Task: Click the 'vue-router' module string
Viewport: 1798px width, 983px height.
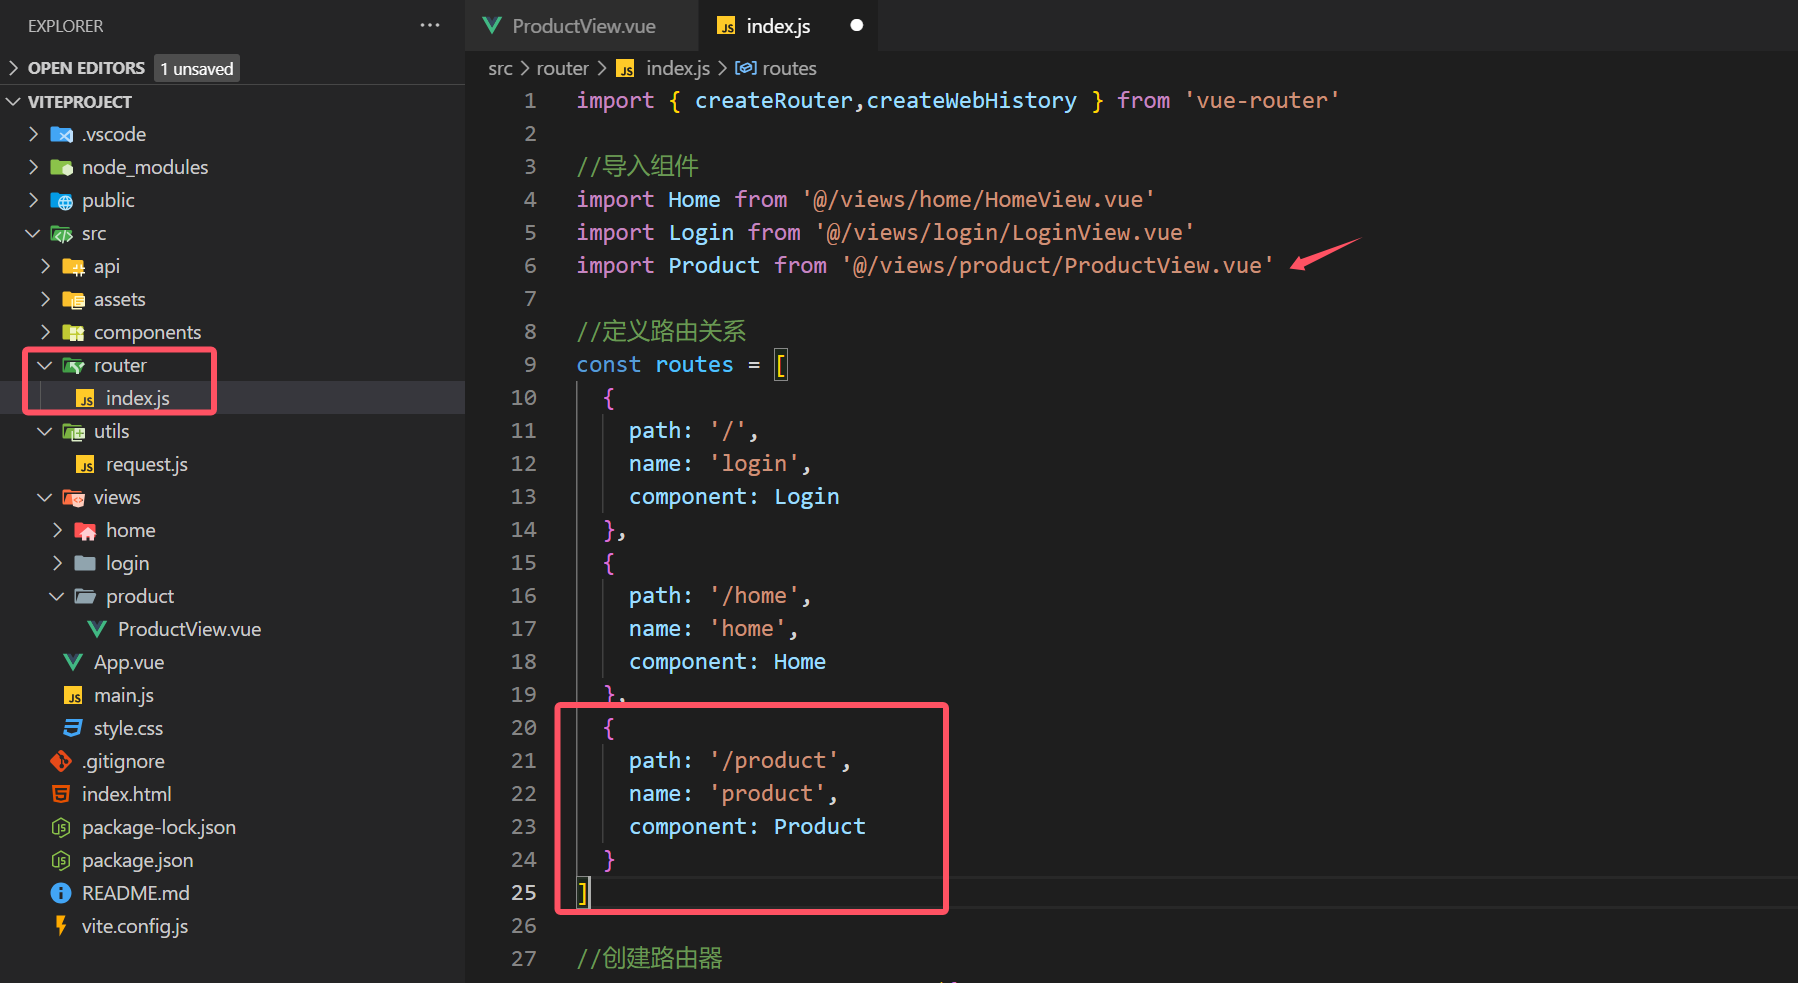Action: (1261, 100)
